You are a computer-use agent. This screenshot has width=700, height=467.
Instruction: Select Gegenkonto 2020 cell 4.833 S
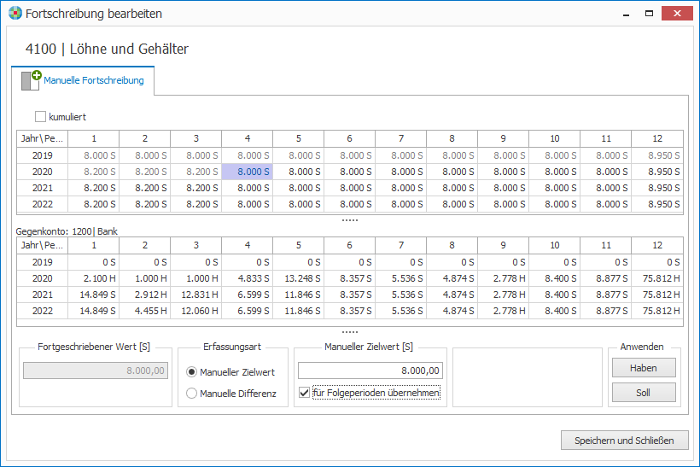point(247,279)
